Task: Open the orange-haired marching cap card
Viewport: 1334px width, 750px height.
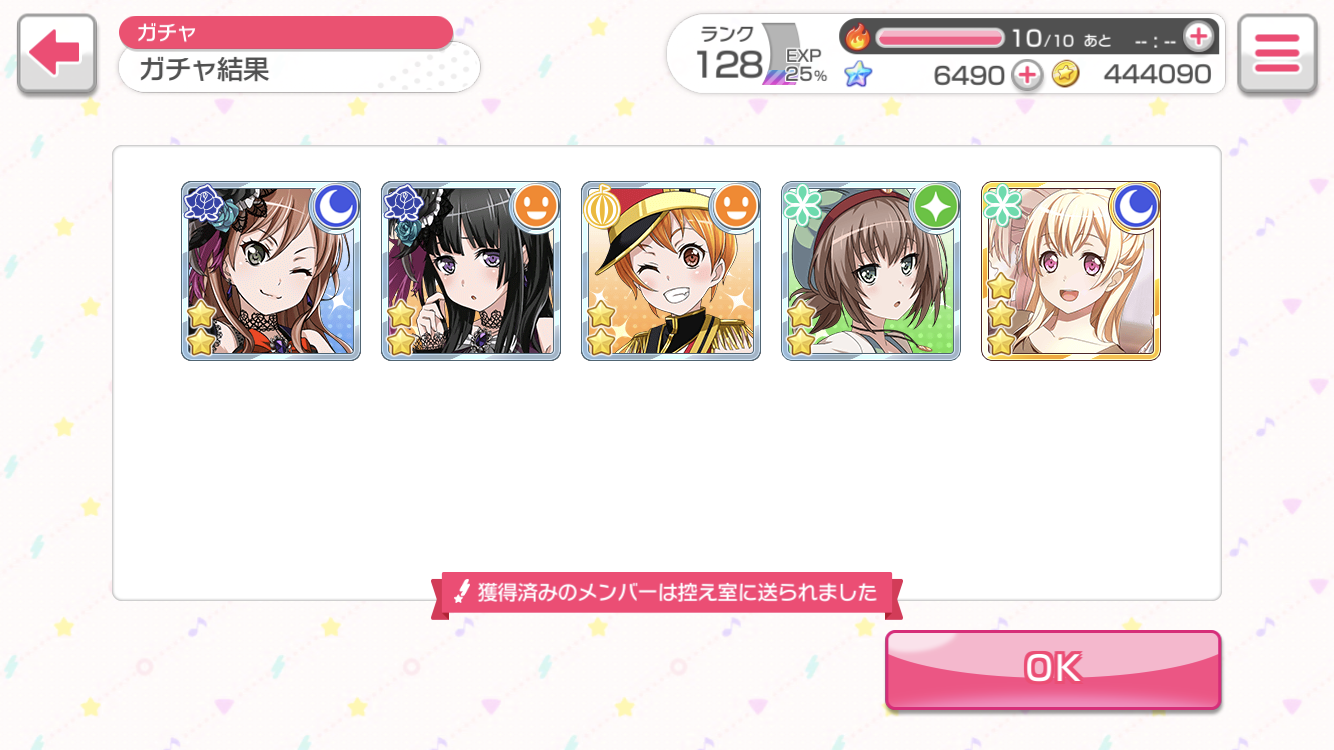Action: [671, 271]
